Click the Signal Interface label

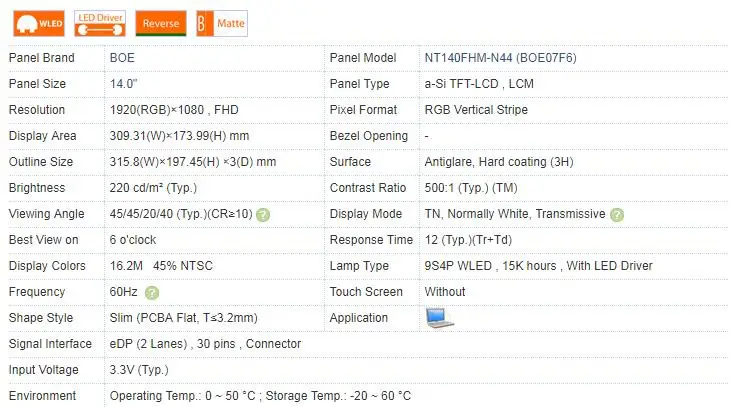tap(50, 344)
